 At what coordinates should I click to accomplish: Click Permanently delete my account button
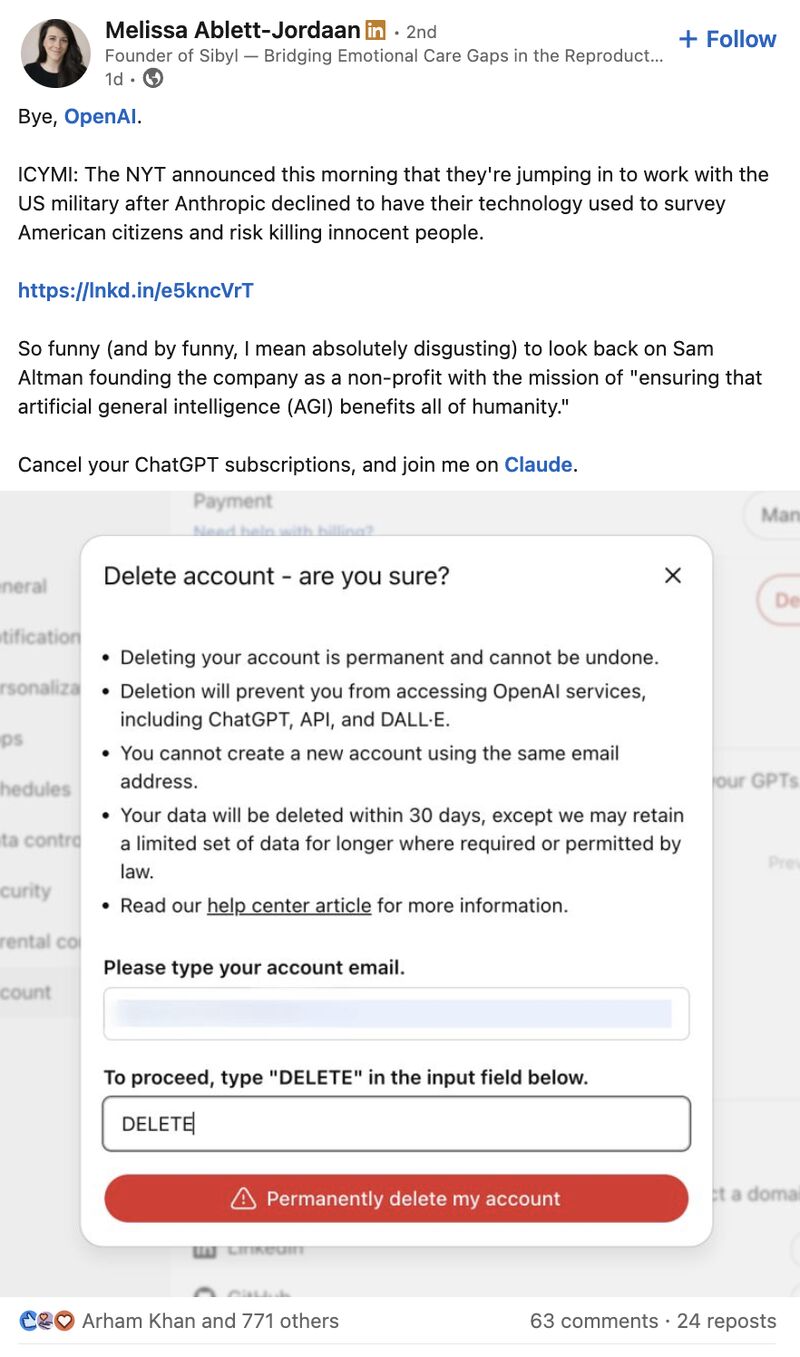[396, 1198]
